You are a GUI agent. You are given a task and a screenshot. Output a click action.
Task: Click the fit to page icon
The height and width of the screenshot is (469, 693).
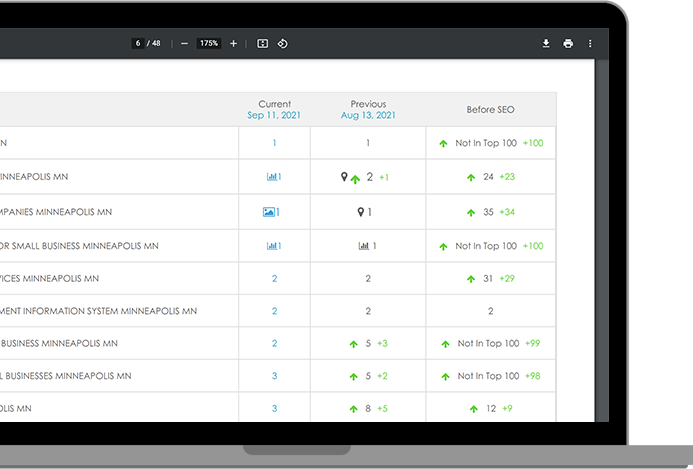click(x=262, y=44)
